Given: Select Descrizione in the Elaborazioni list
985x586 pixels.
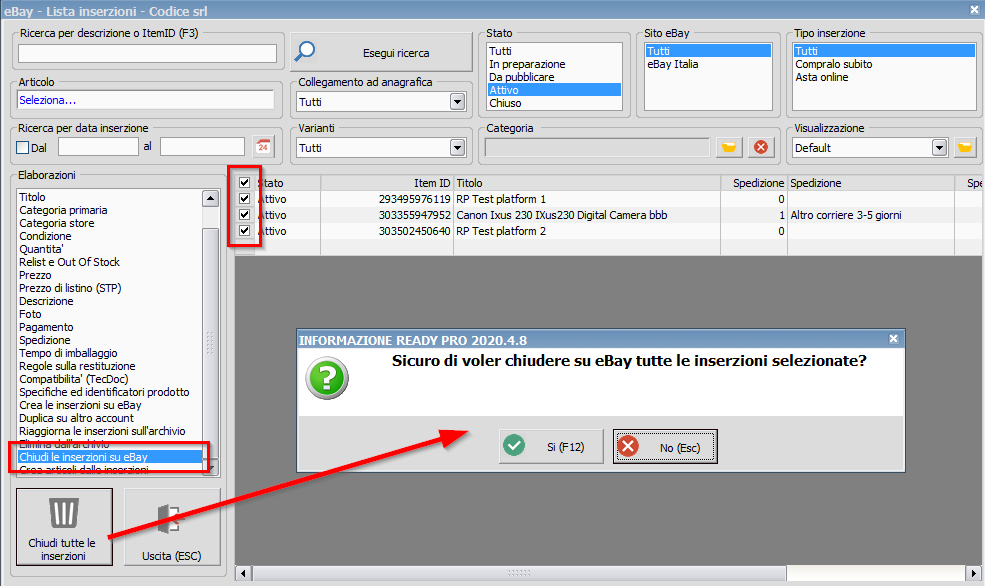Looking at the screenshot, I should [x=109, y=301].
